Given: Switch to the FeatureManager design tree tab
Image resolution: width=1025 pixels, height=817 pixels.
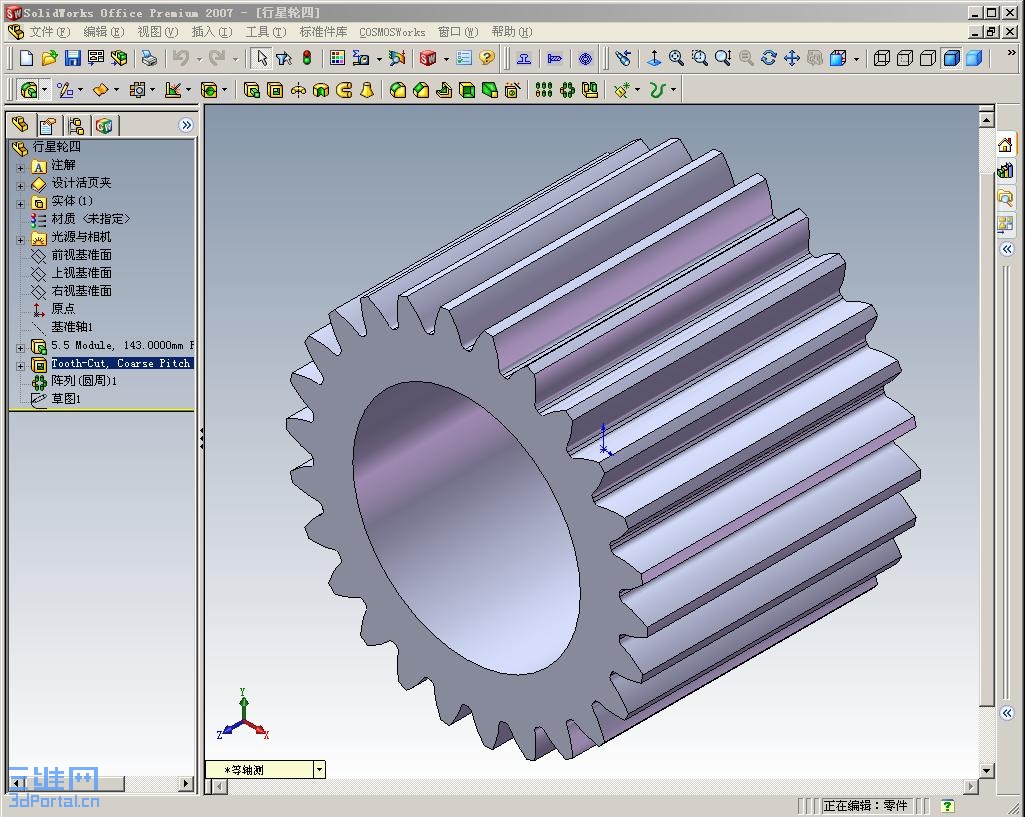Looking at the screenshot, I should (x=20, y=125).
